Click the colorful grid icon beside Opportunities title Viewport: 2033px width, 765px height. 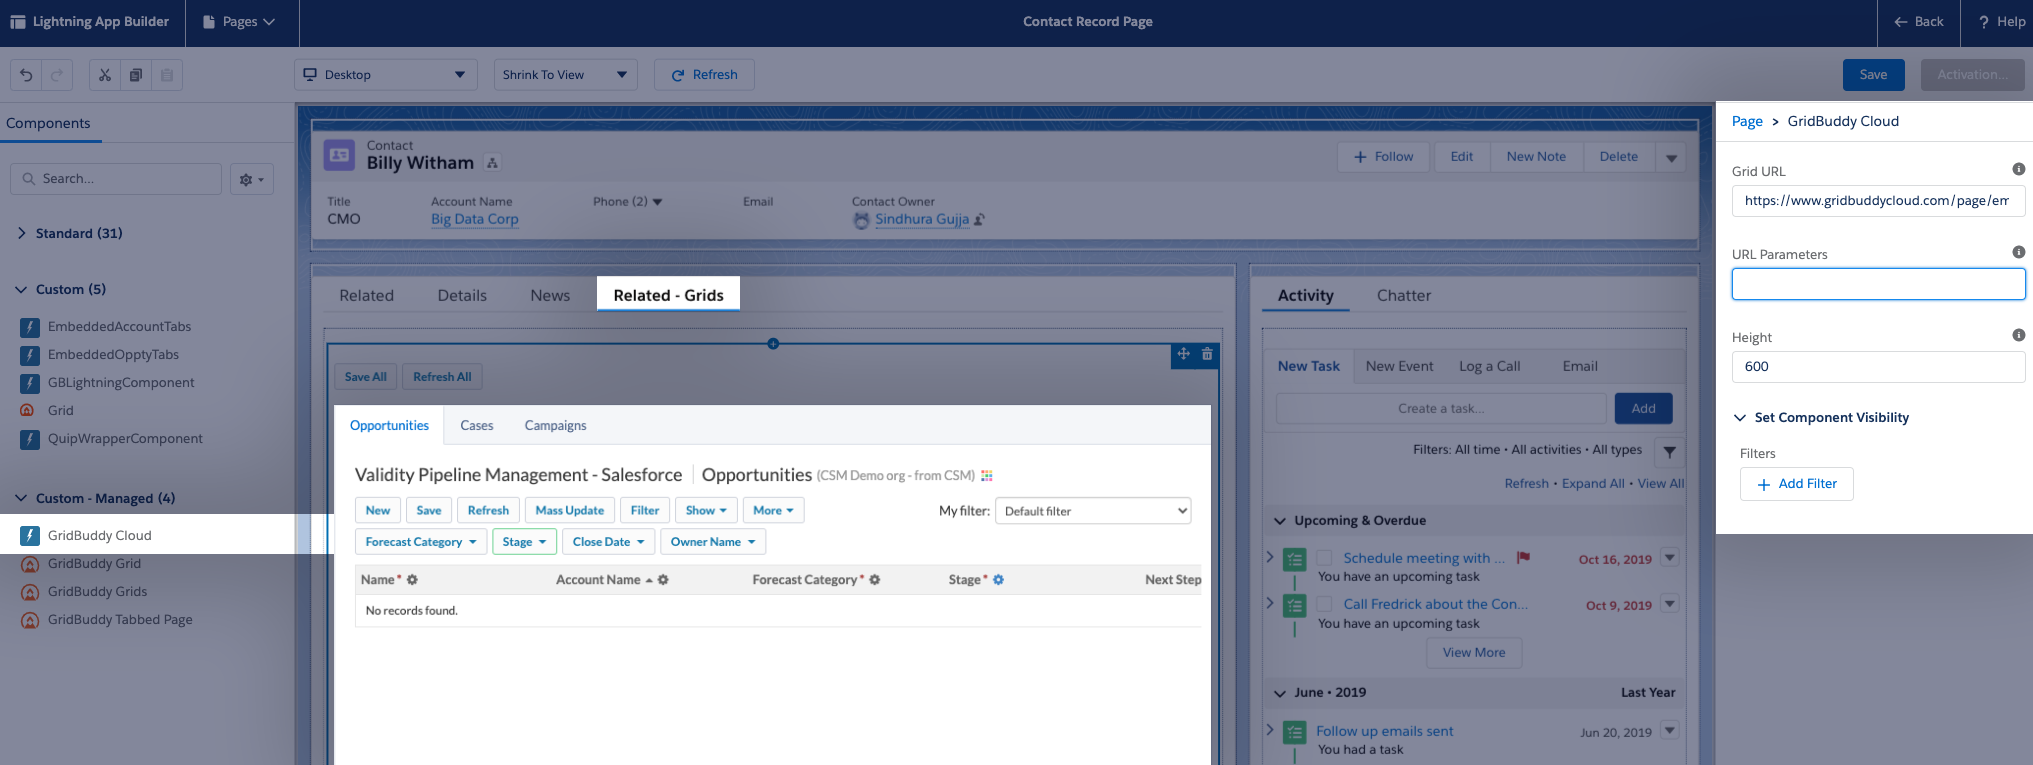[987, 476]
